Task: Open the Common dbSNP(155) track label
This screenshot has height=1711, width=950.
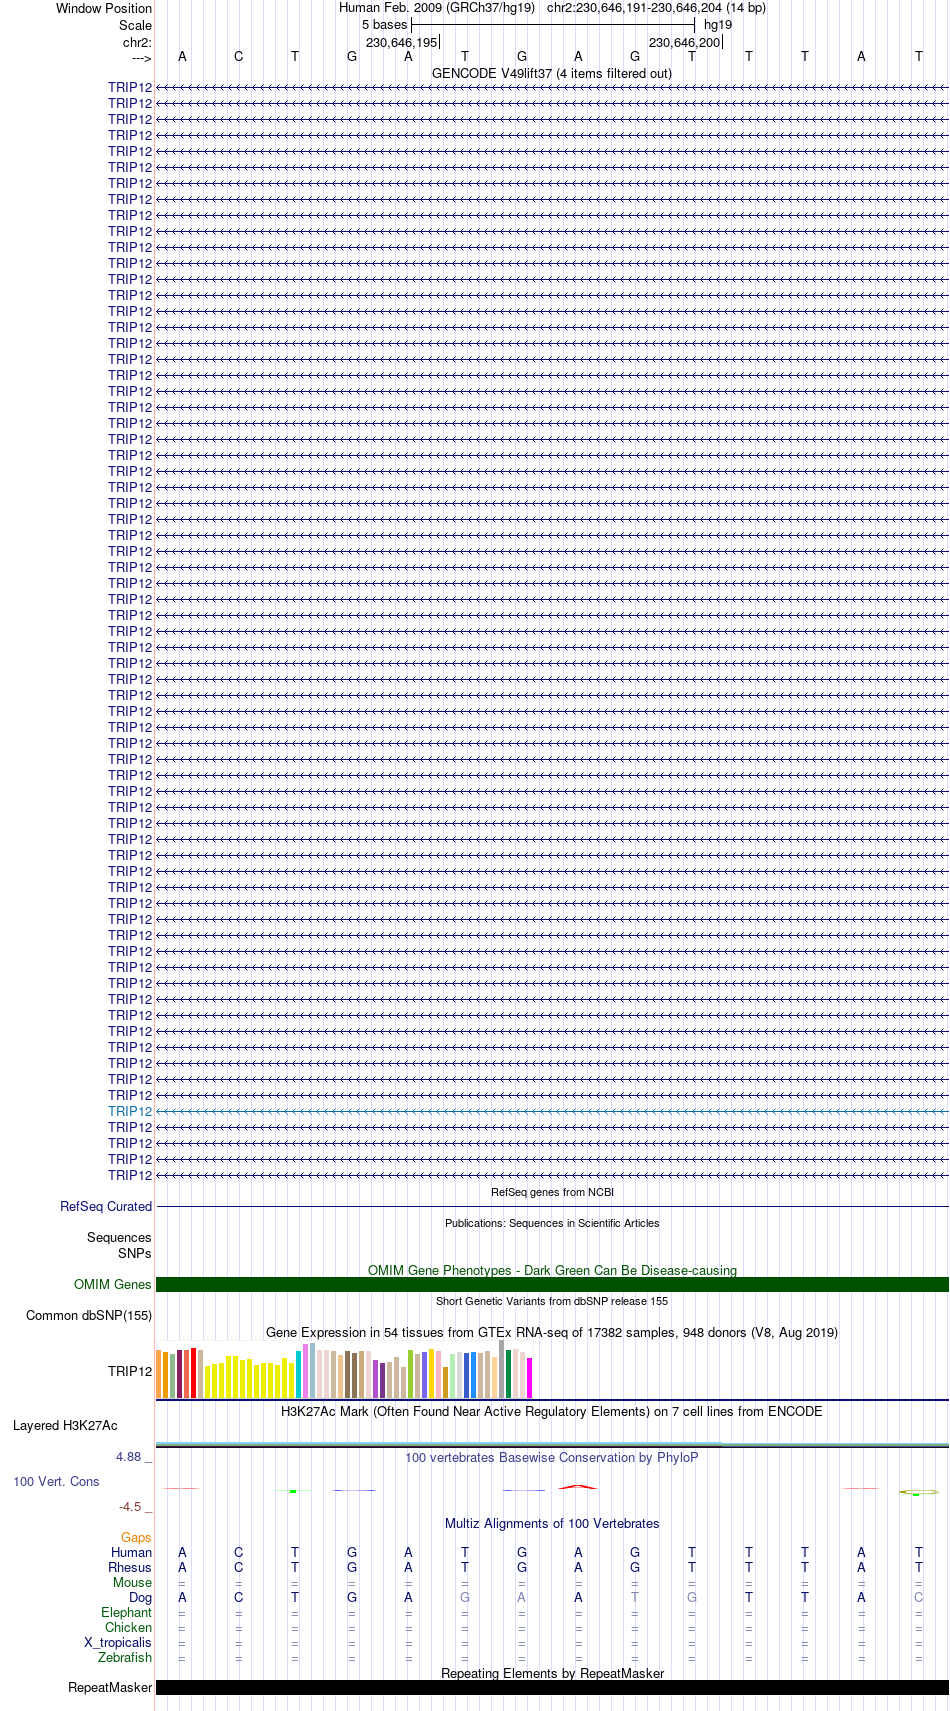Action: tap(89, 1315)
